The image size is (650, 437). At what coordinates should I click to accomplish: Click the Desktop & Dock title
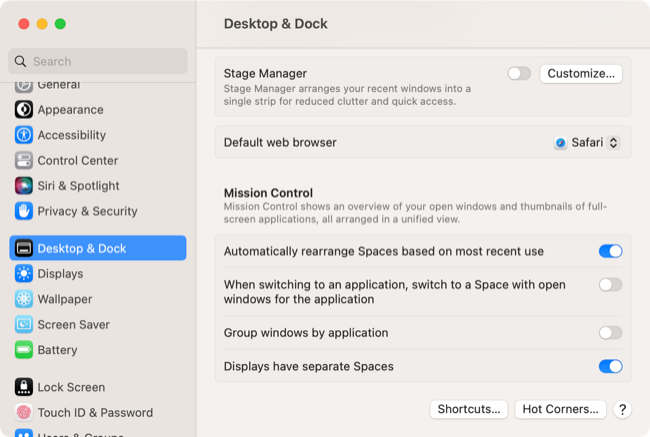coord(276,24)
